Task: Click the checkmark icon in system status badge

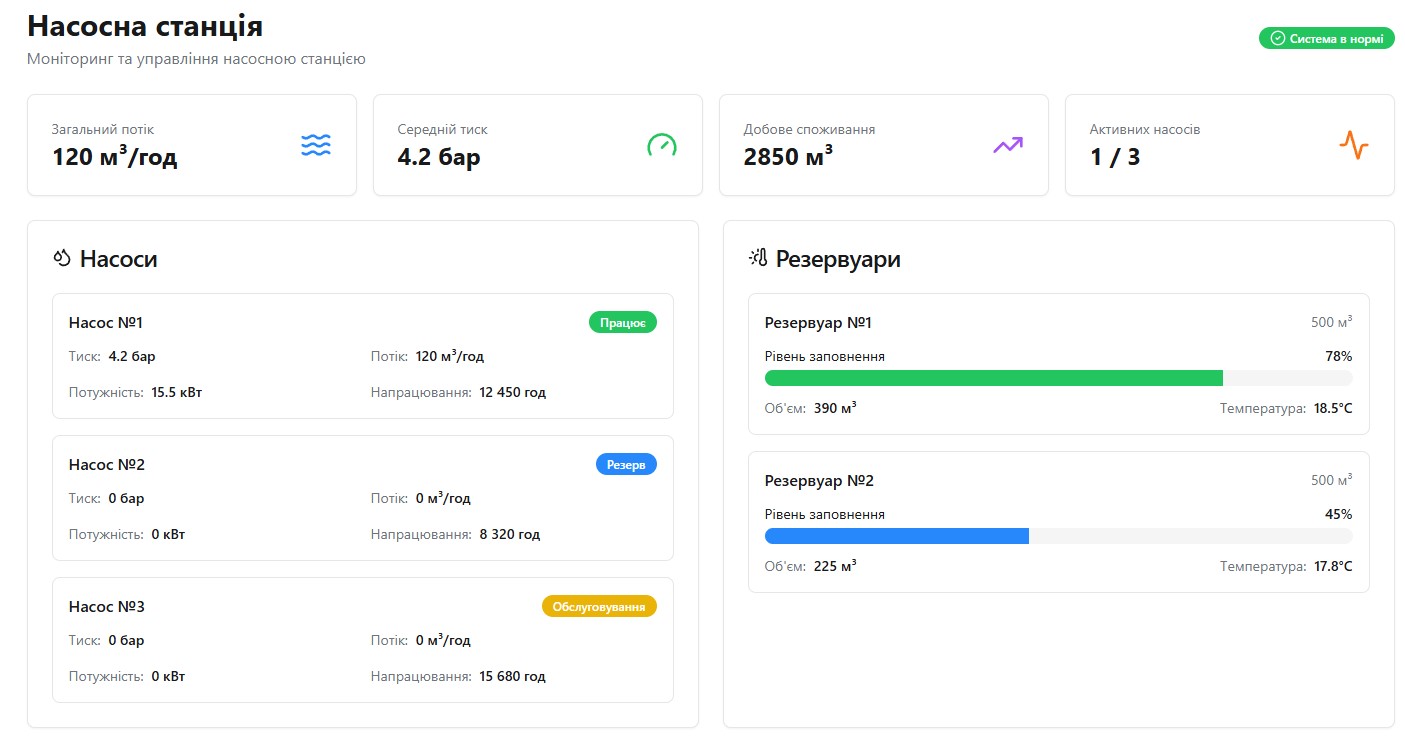Action: click(x=1278, y=37)
